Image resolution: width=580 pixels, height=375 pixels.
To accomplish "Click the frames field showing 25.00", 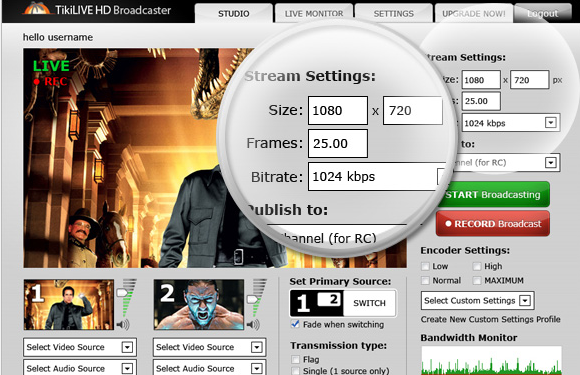I will 481,101.
